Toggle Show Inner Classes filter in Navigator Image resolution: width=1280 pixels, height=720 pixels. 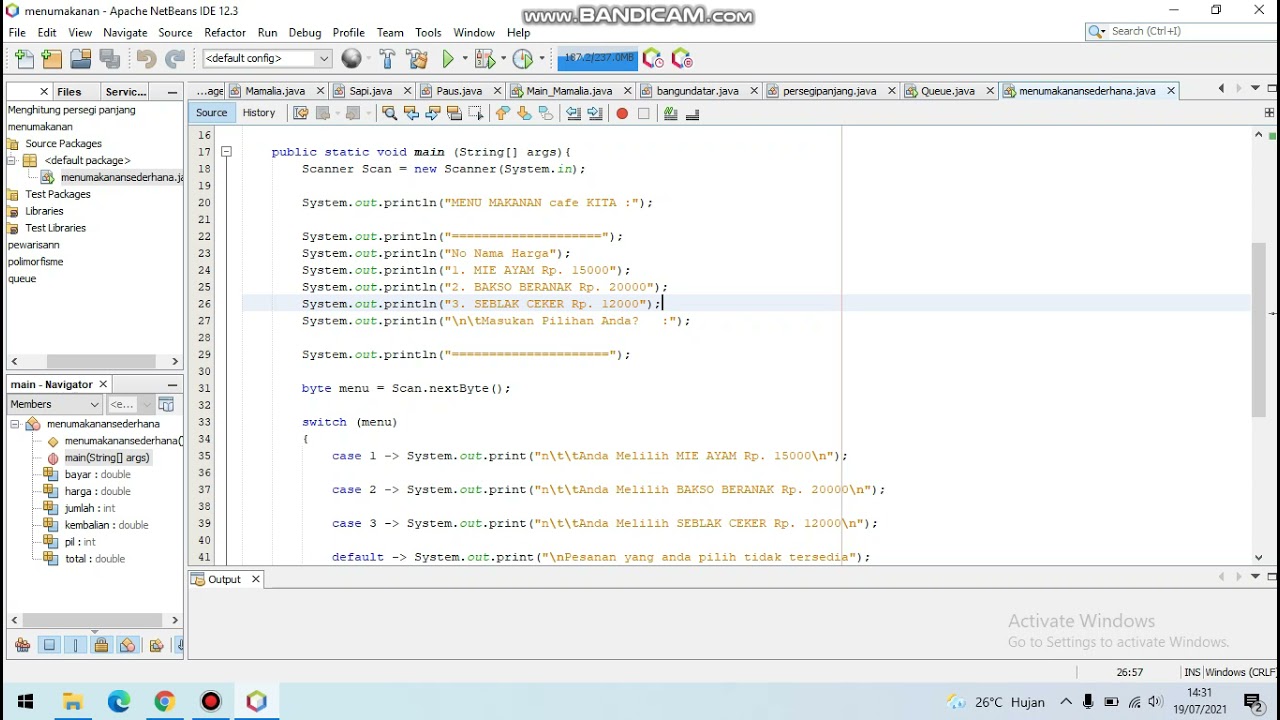coord(127,645)
